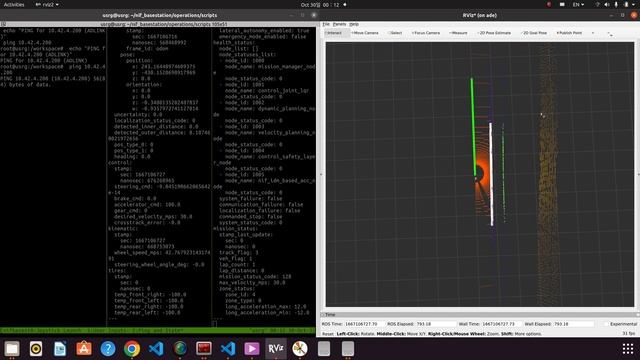Activate the Publish Point tool
Viewport: 640px width, 360px height.
(x=569, y=33)
